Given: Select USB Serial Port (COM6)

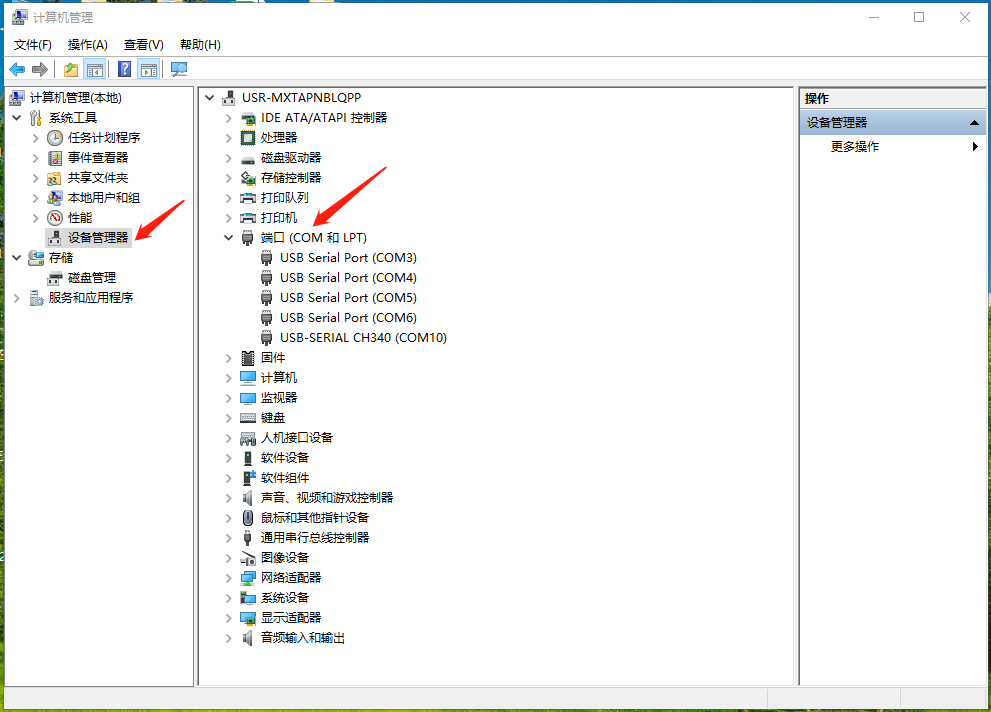Looking at the screenshot, I should pos(348,318).
